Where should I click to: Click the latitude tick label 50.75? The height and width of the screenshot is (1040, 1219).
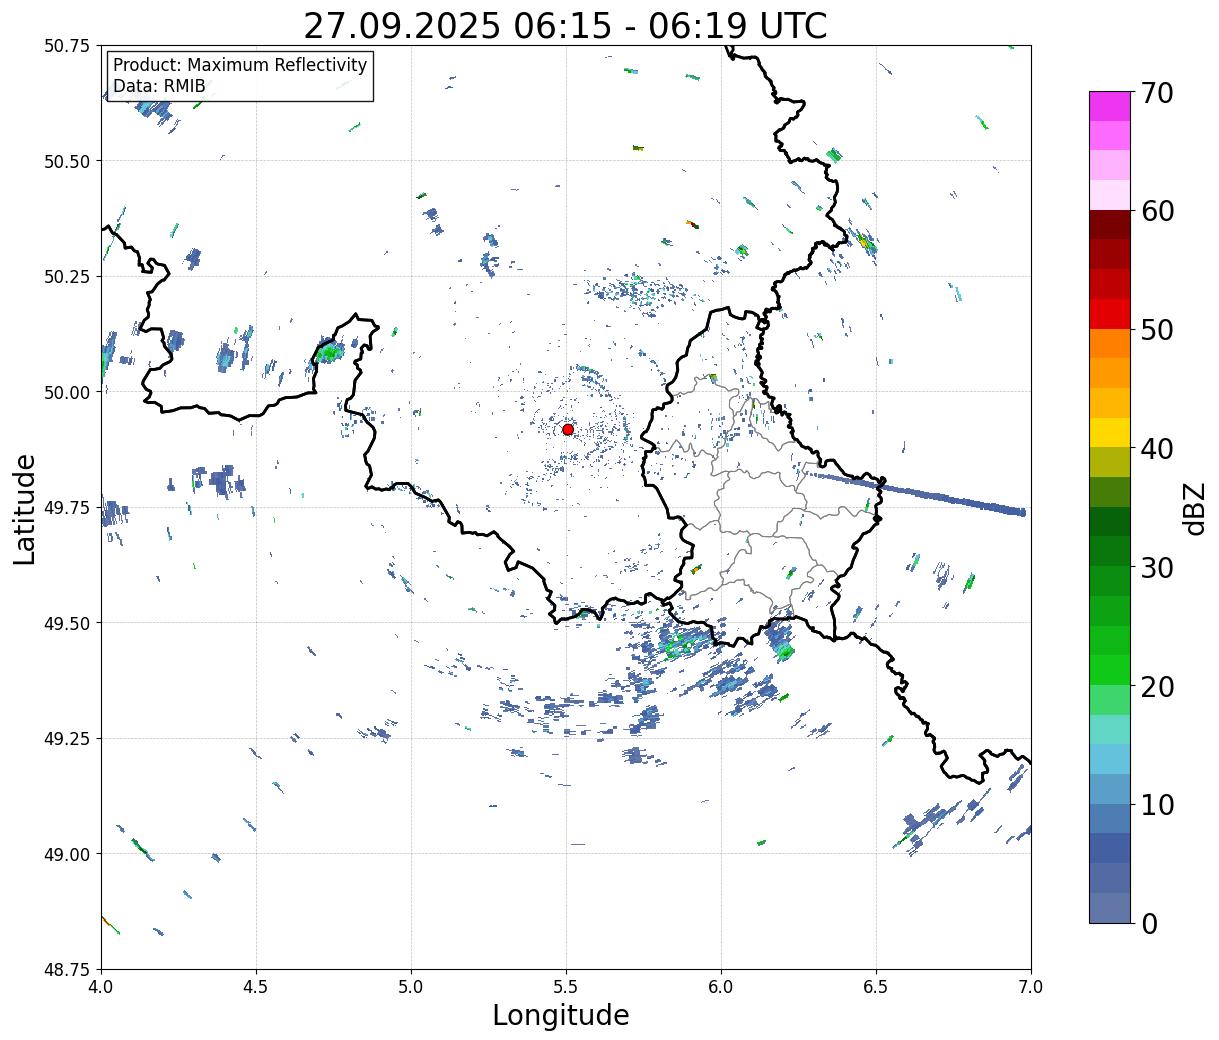pos(67,46)
